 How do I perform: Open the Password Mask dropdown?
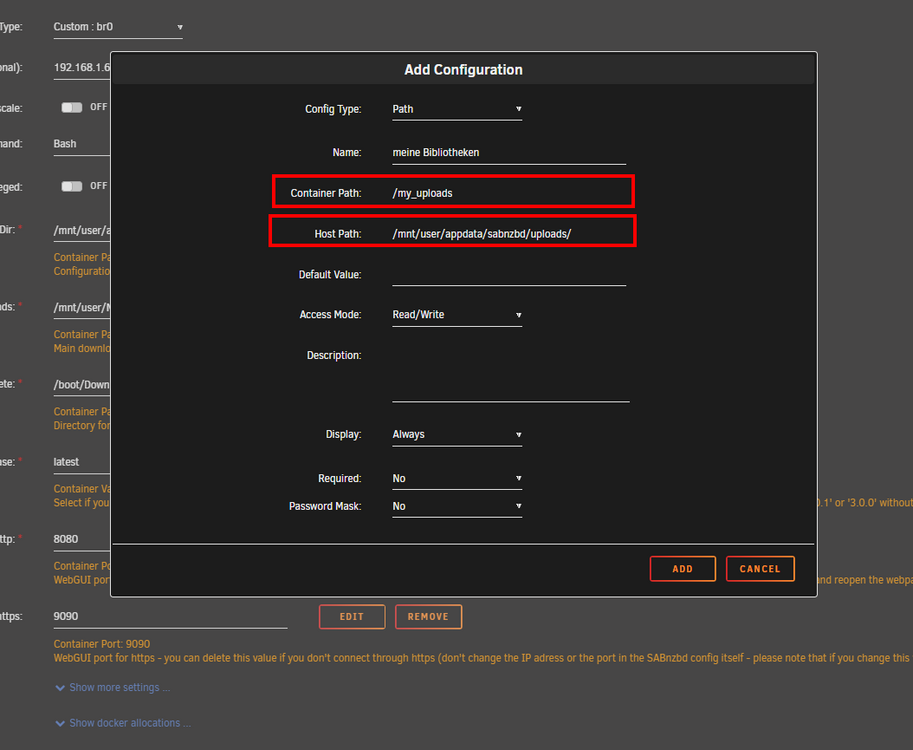point(457,507)
